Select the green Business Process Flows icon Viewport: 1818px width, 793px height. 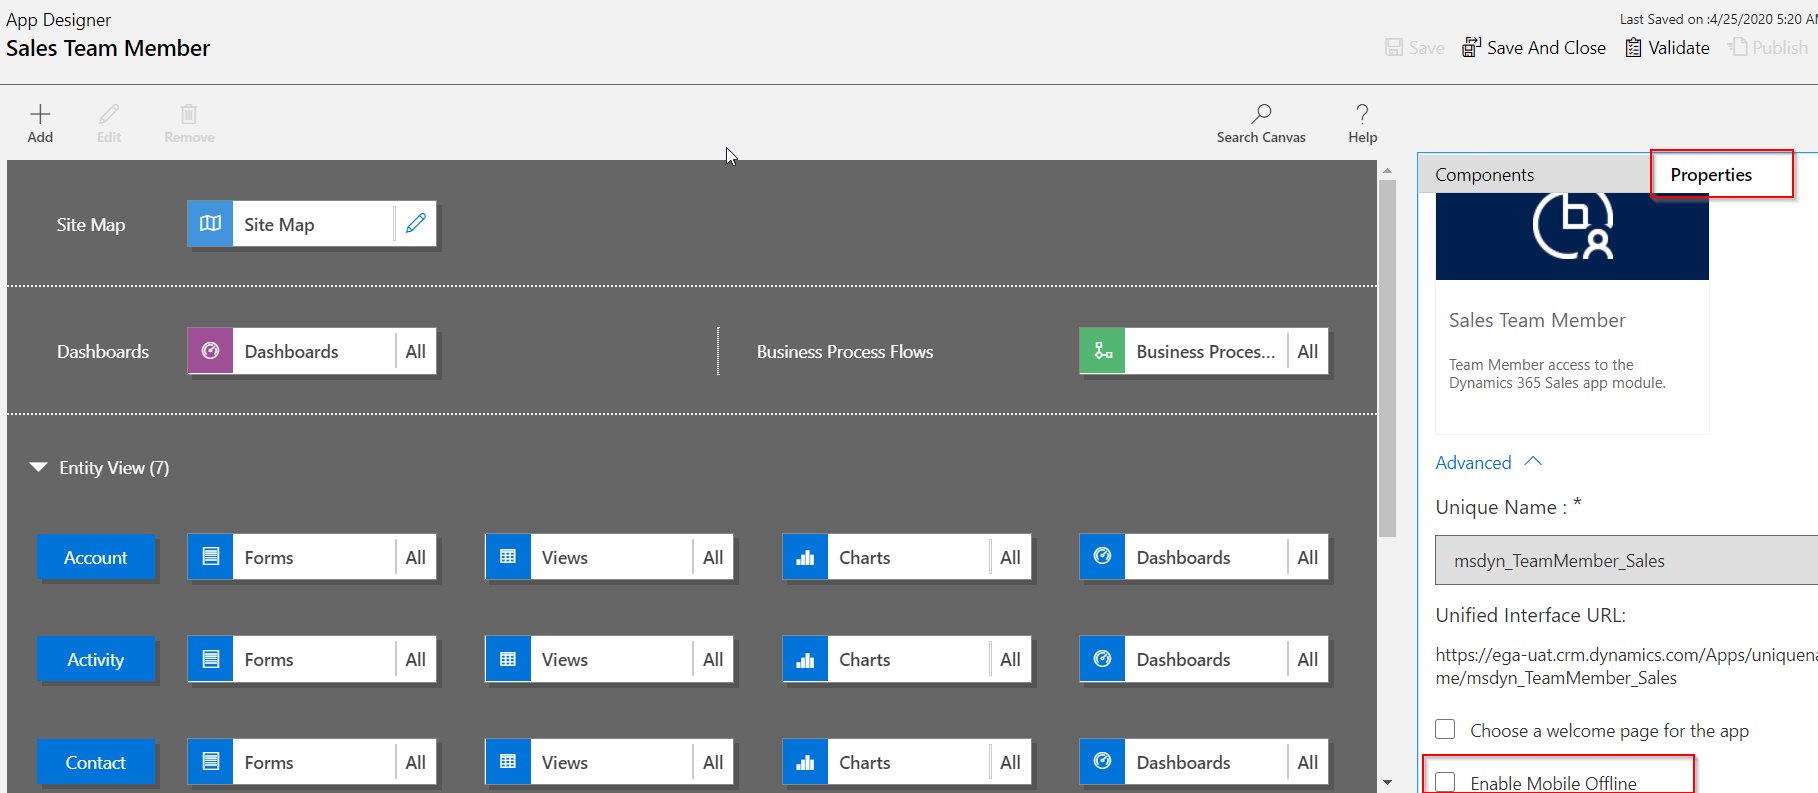(x=1102, y=351)
